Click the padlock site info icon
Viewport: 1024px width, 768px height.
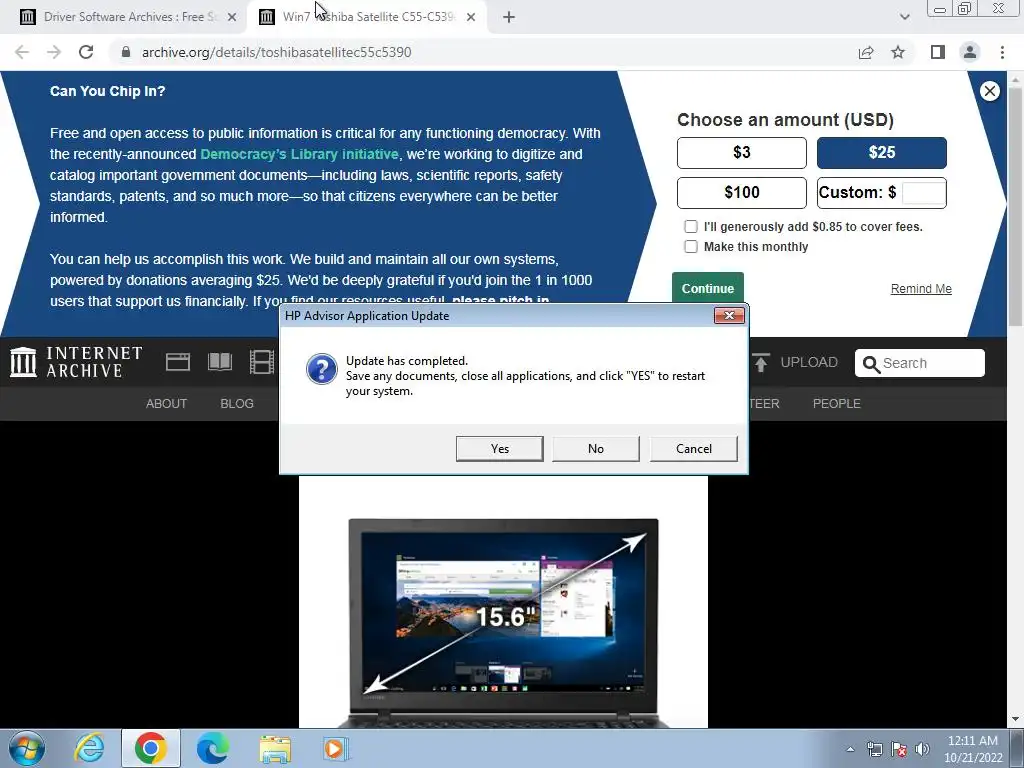click(126, 52)
